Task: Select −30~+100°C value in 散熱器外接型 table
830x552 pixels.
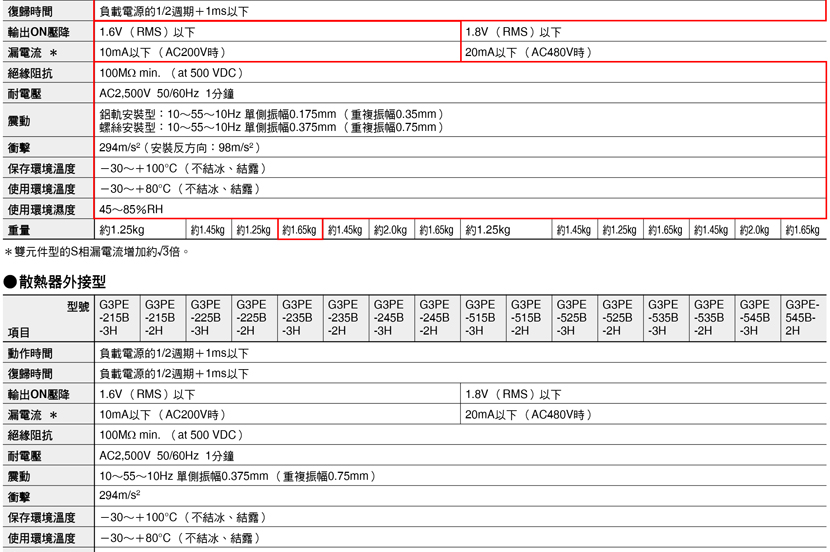Action: (x=183, y=518)
